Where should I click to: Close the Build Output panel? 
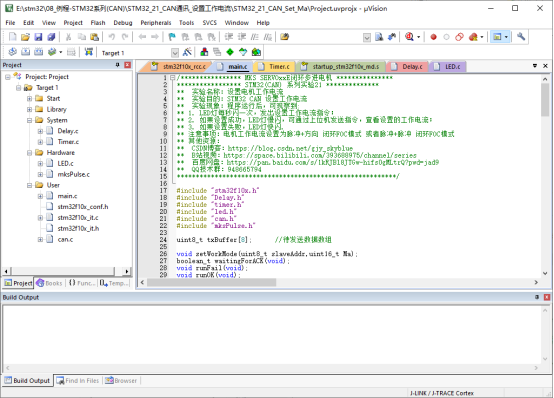coord(547,297)
